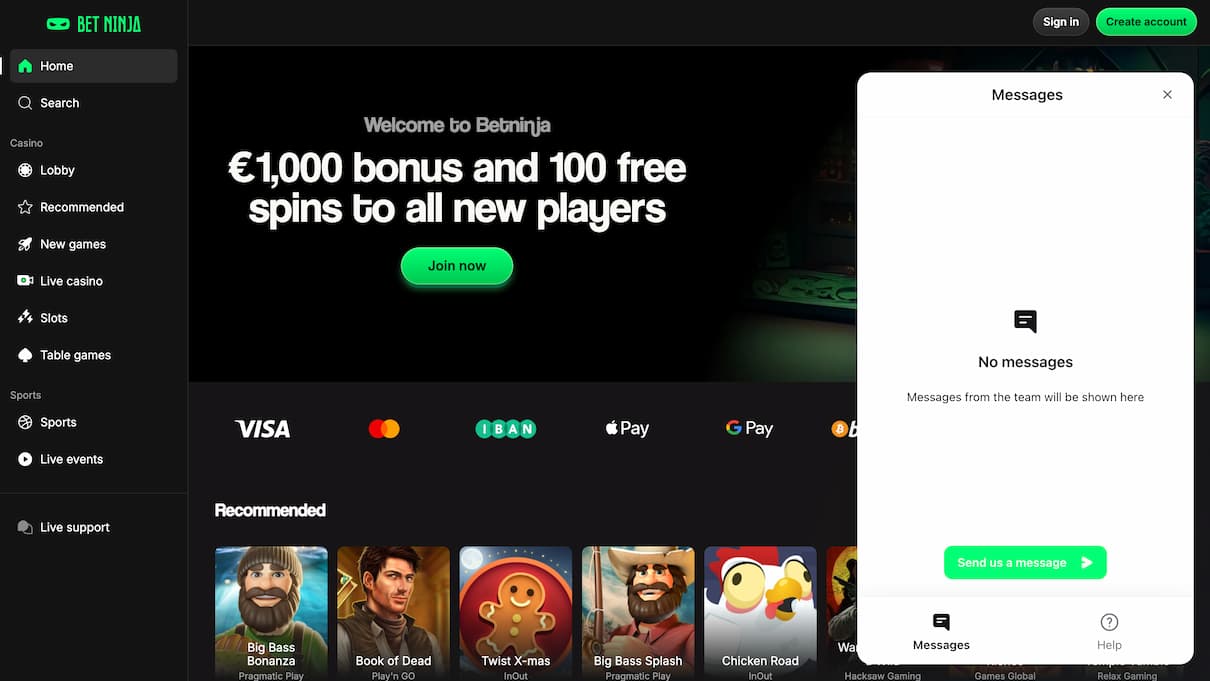The image size is (1210, 681).
Task: Select Recommended star item
Action: (x=94, y=207)
